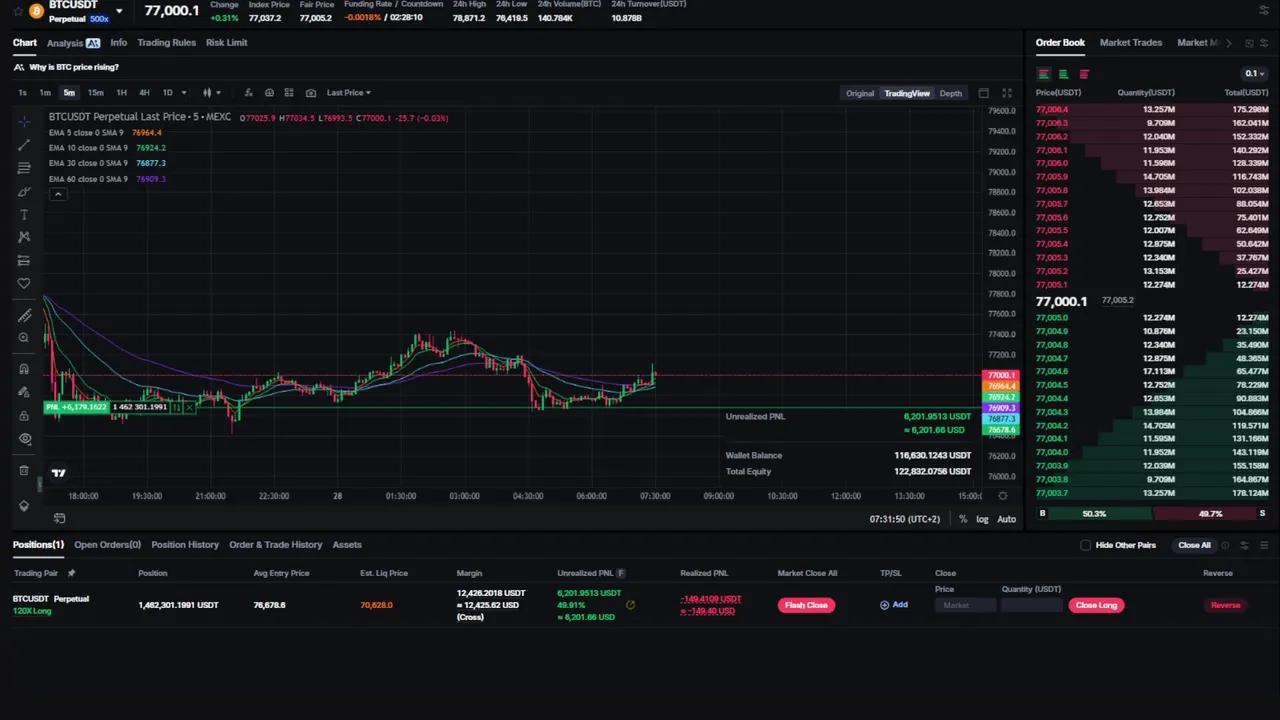
Task: Select the brush drawing tool
Action: pos(24,192)
